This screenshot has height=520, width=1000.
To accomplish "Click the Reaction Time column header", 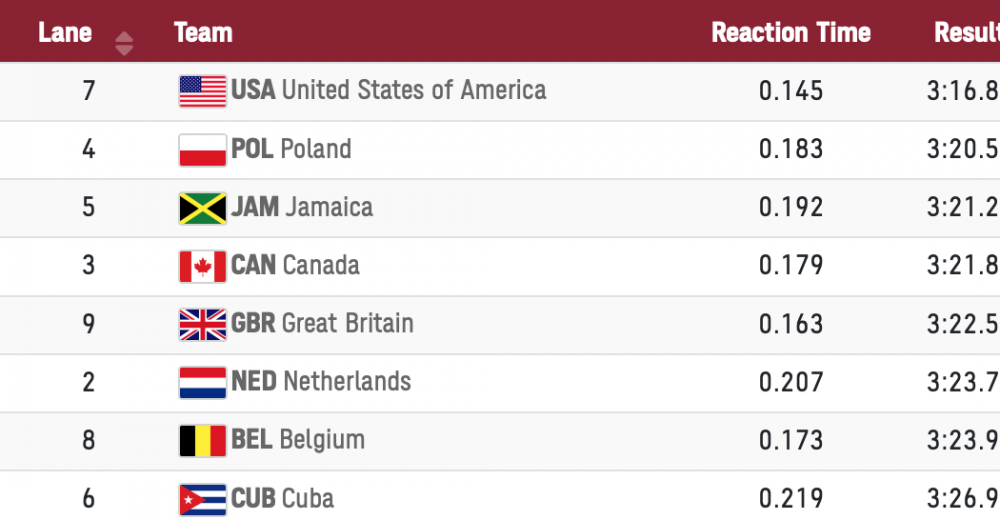I will click(790, 33).
